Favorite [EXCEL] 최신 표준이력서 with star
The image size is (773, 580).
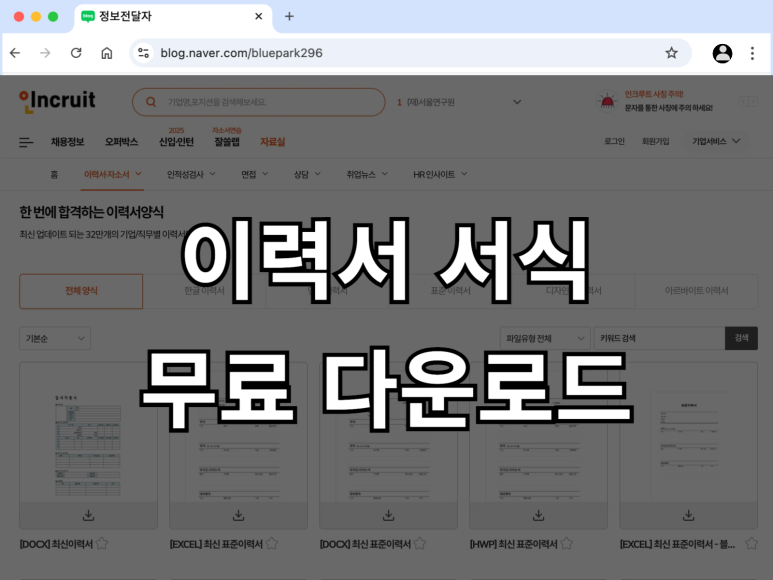[x=272, y=544]
